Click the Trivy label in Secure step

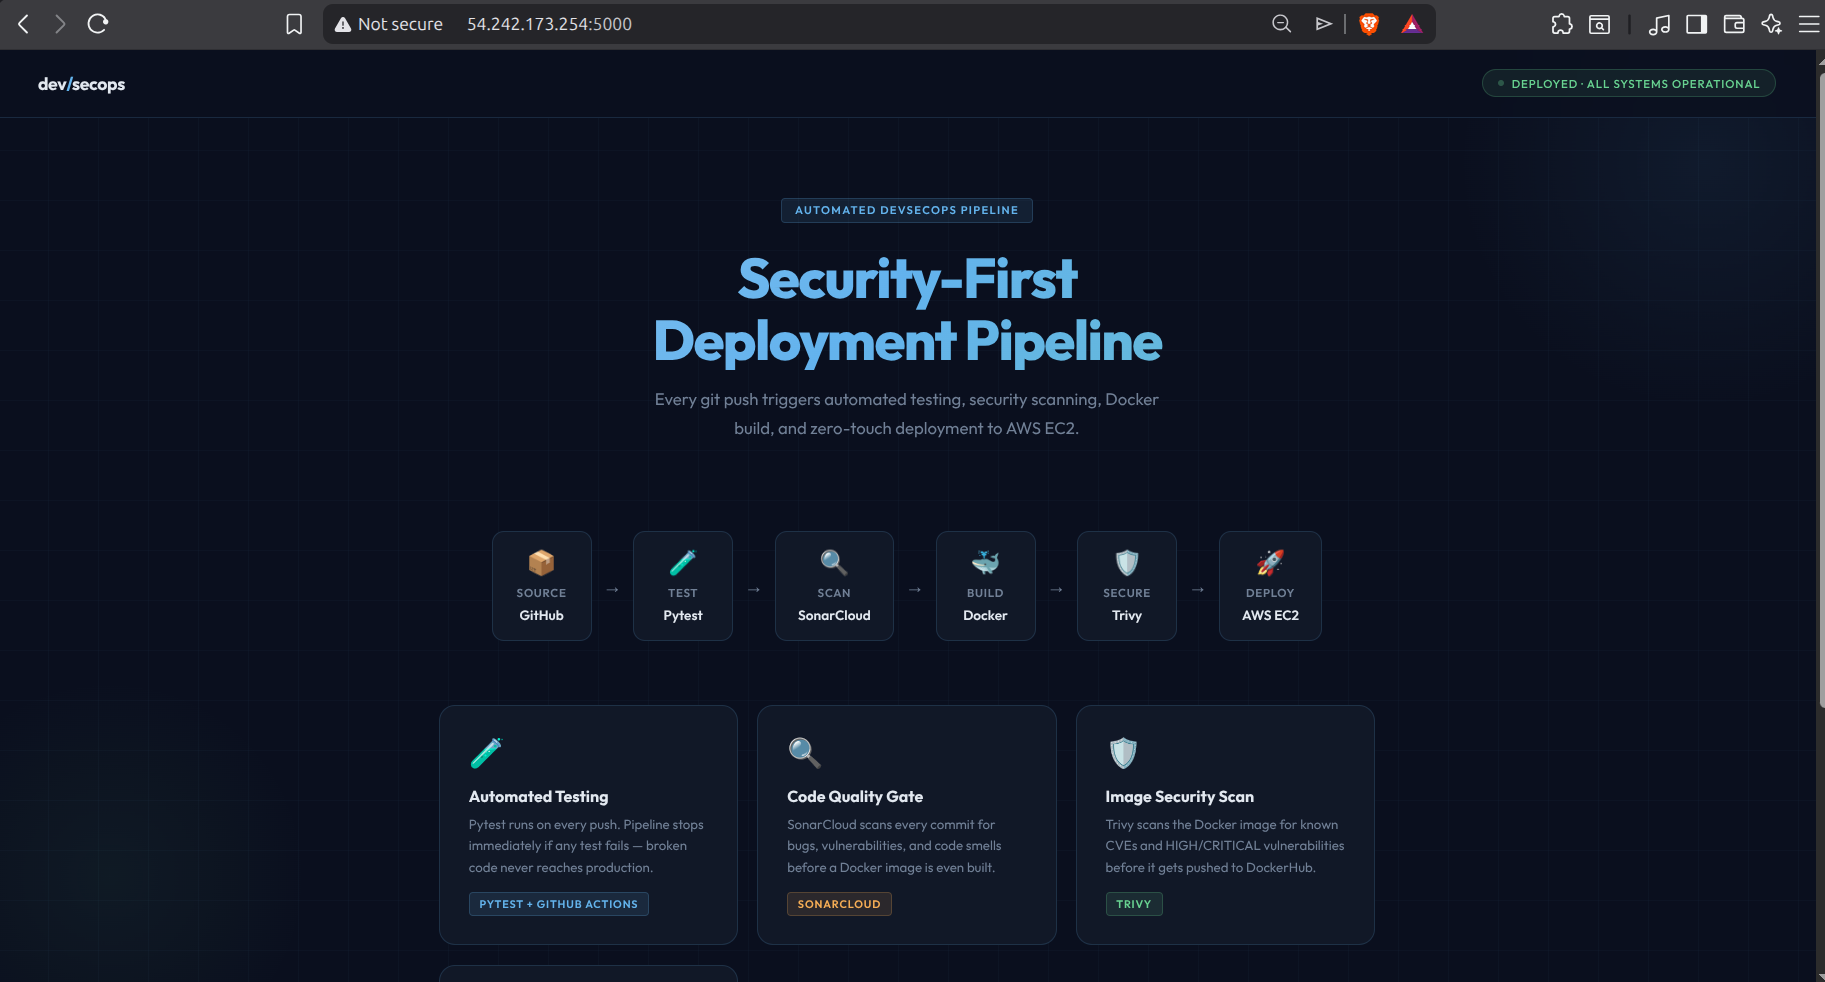point(1127,615)
